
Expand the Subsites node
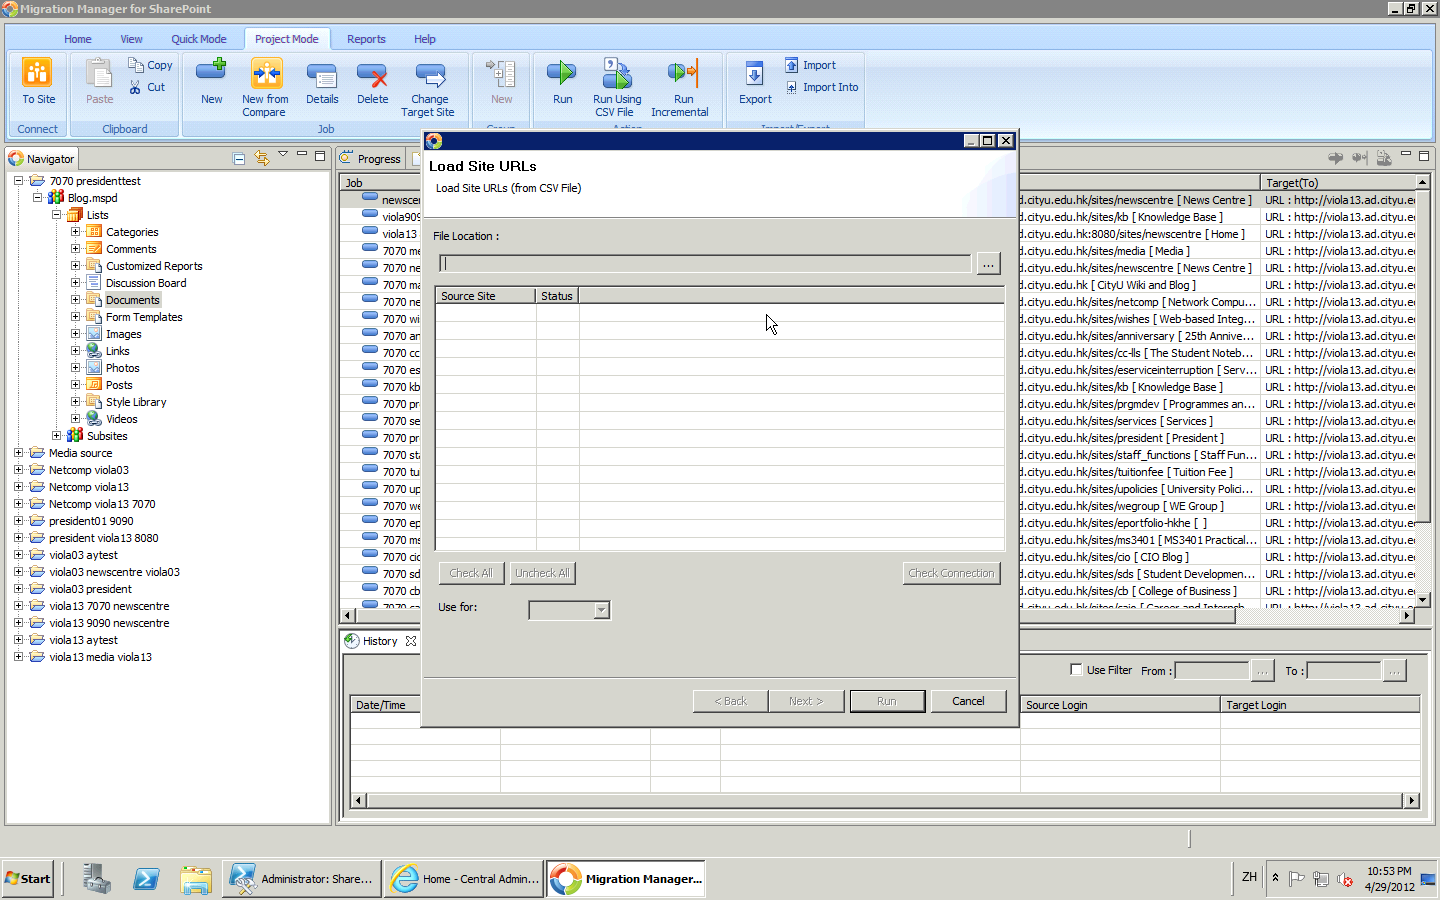57,436
